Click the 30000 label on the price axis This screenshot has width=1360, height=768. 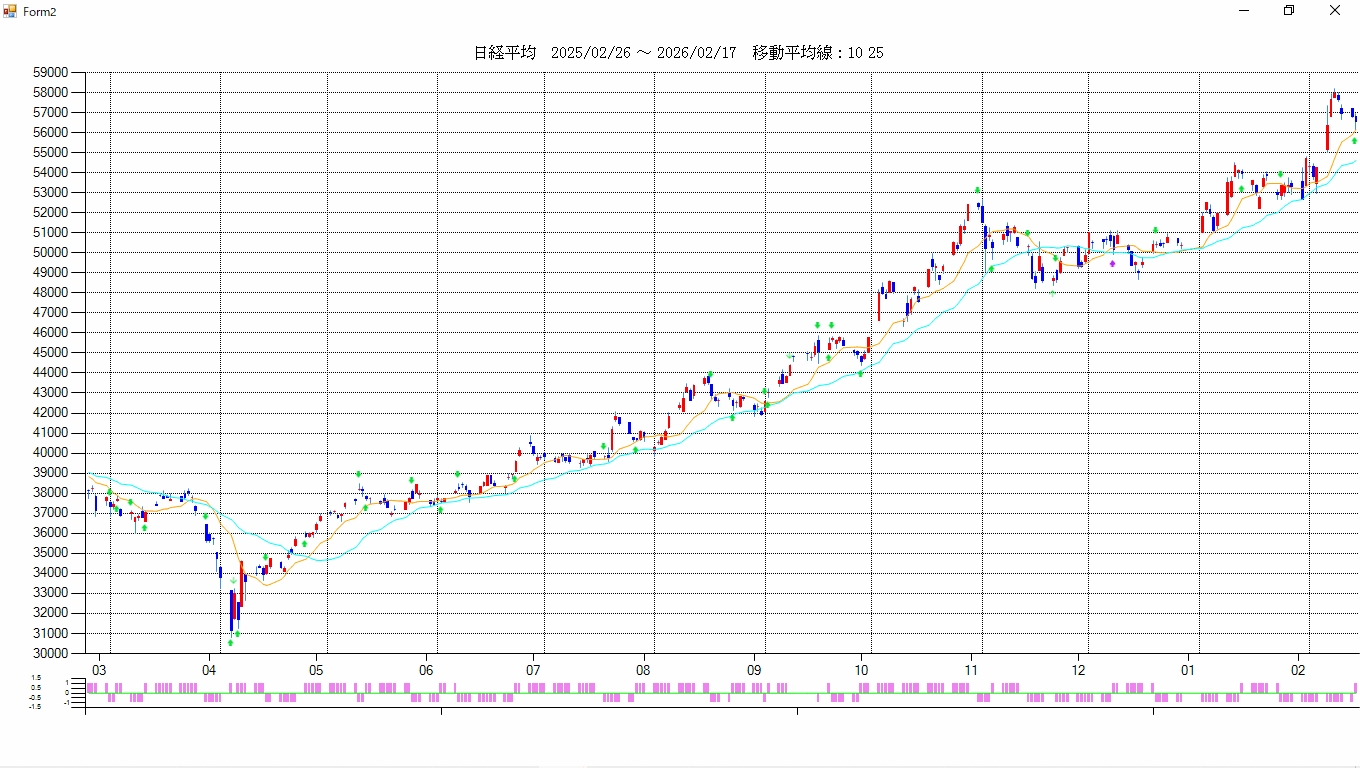[50, 654]
